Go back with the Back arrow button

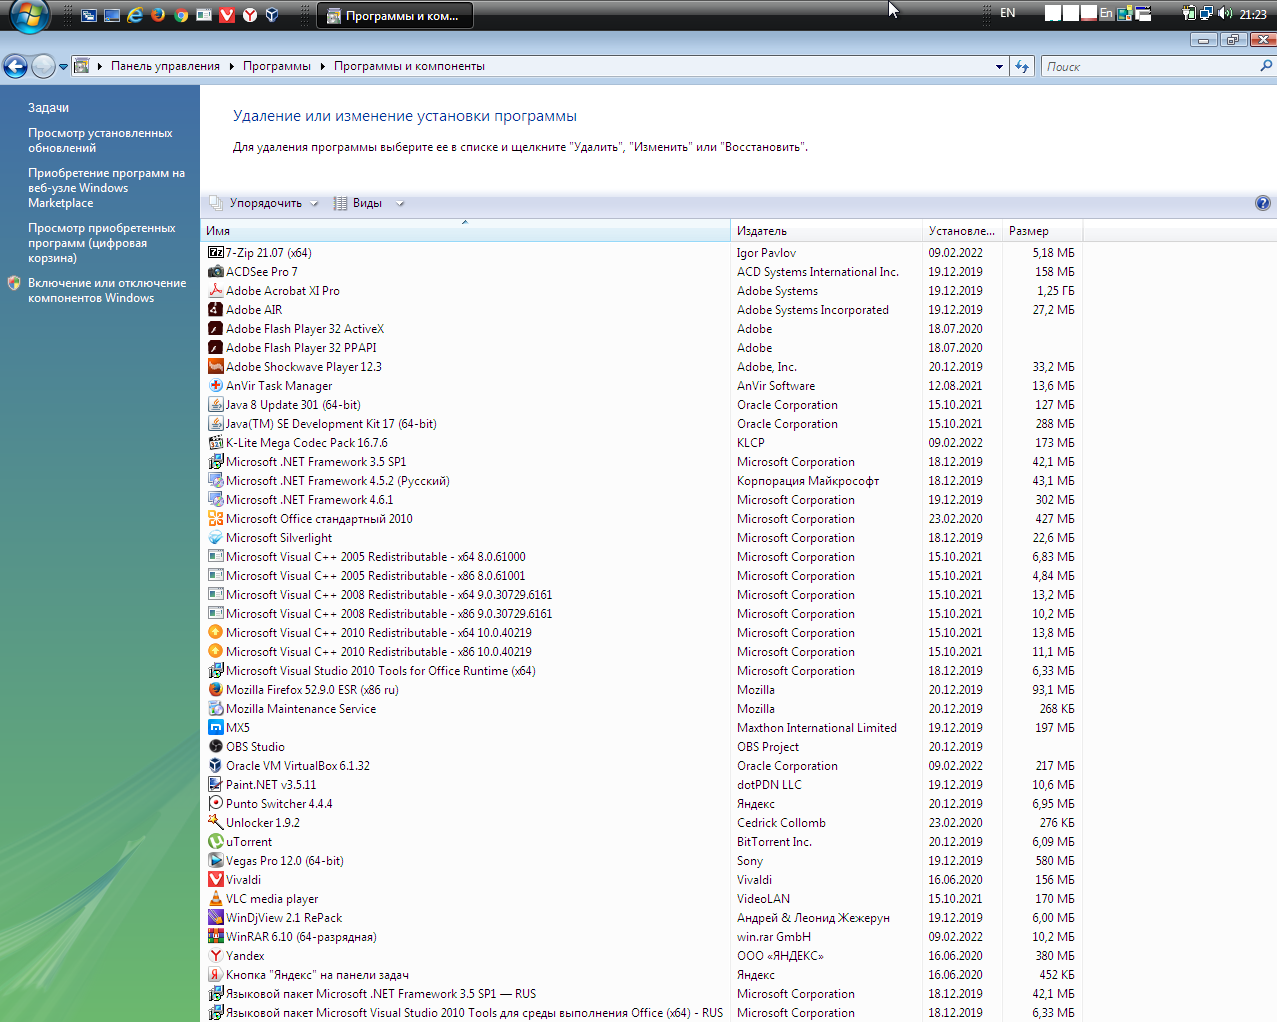[x=15, y=66]
